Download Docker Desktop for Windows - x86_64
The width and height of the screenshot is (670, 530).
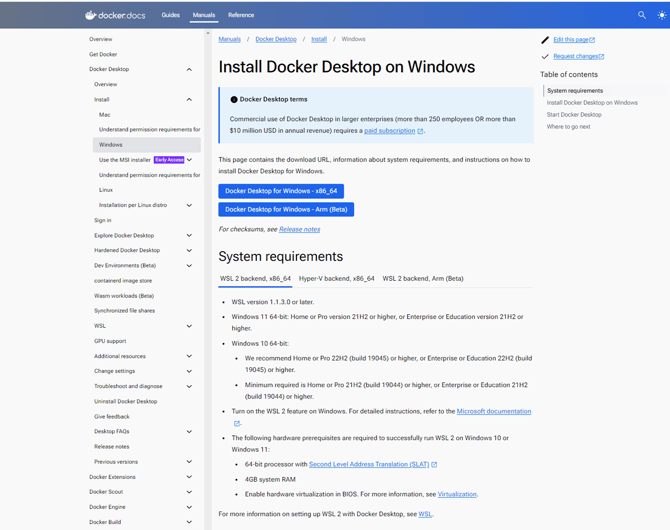[x=281, y=191]
